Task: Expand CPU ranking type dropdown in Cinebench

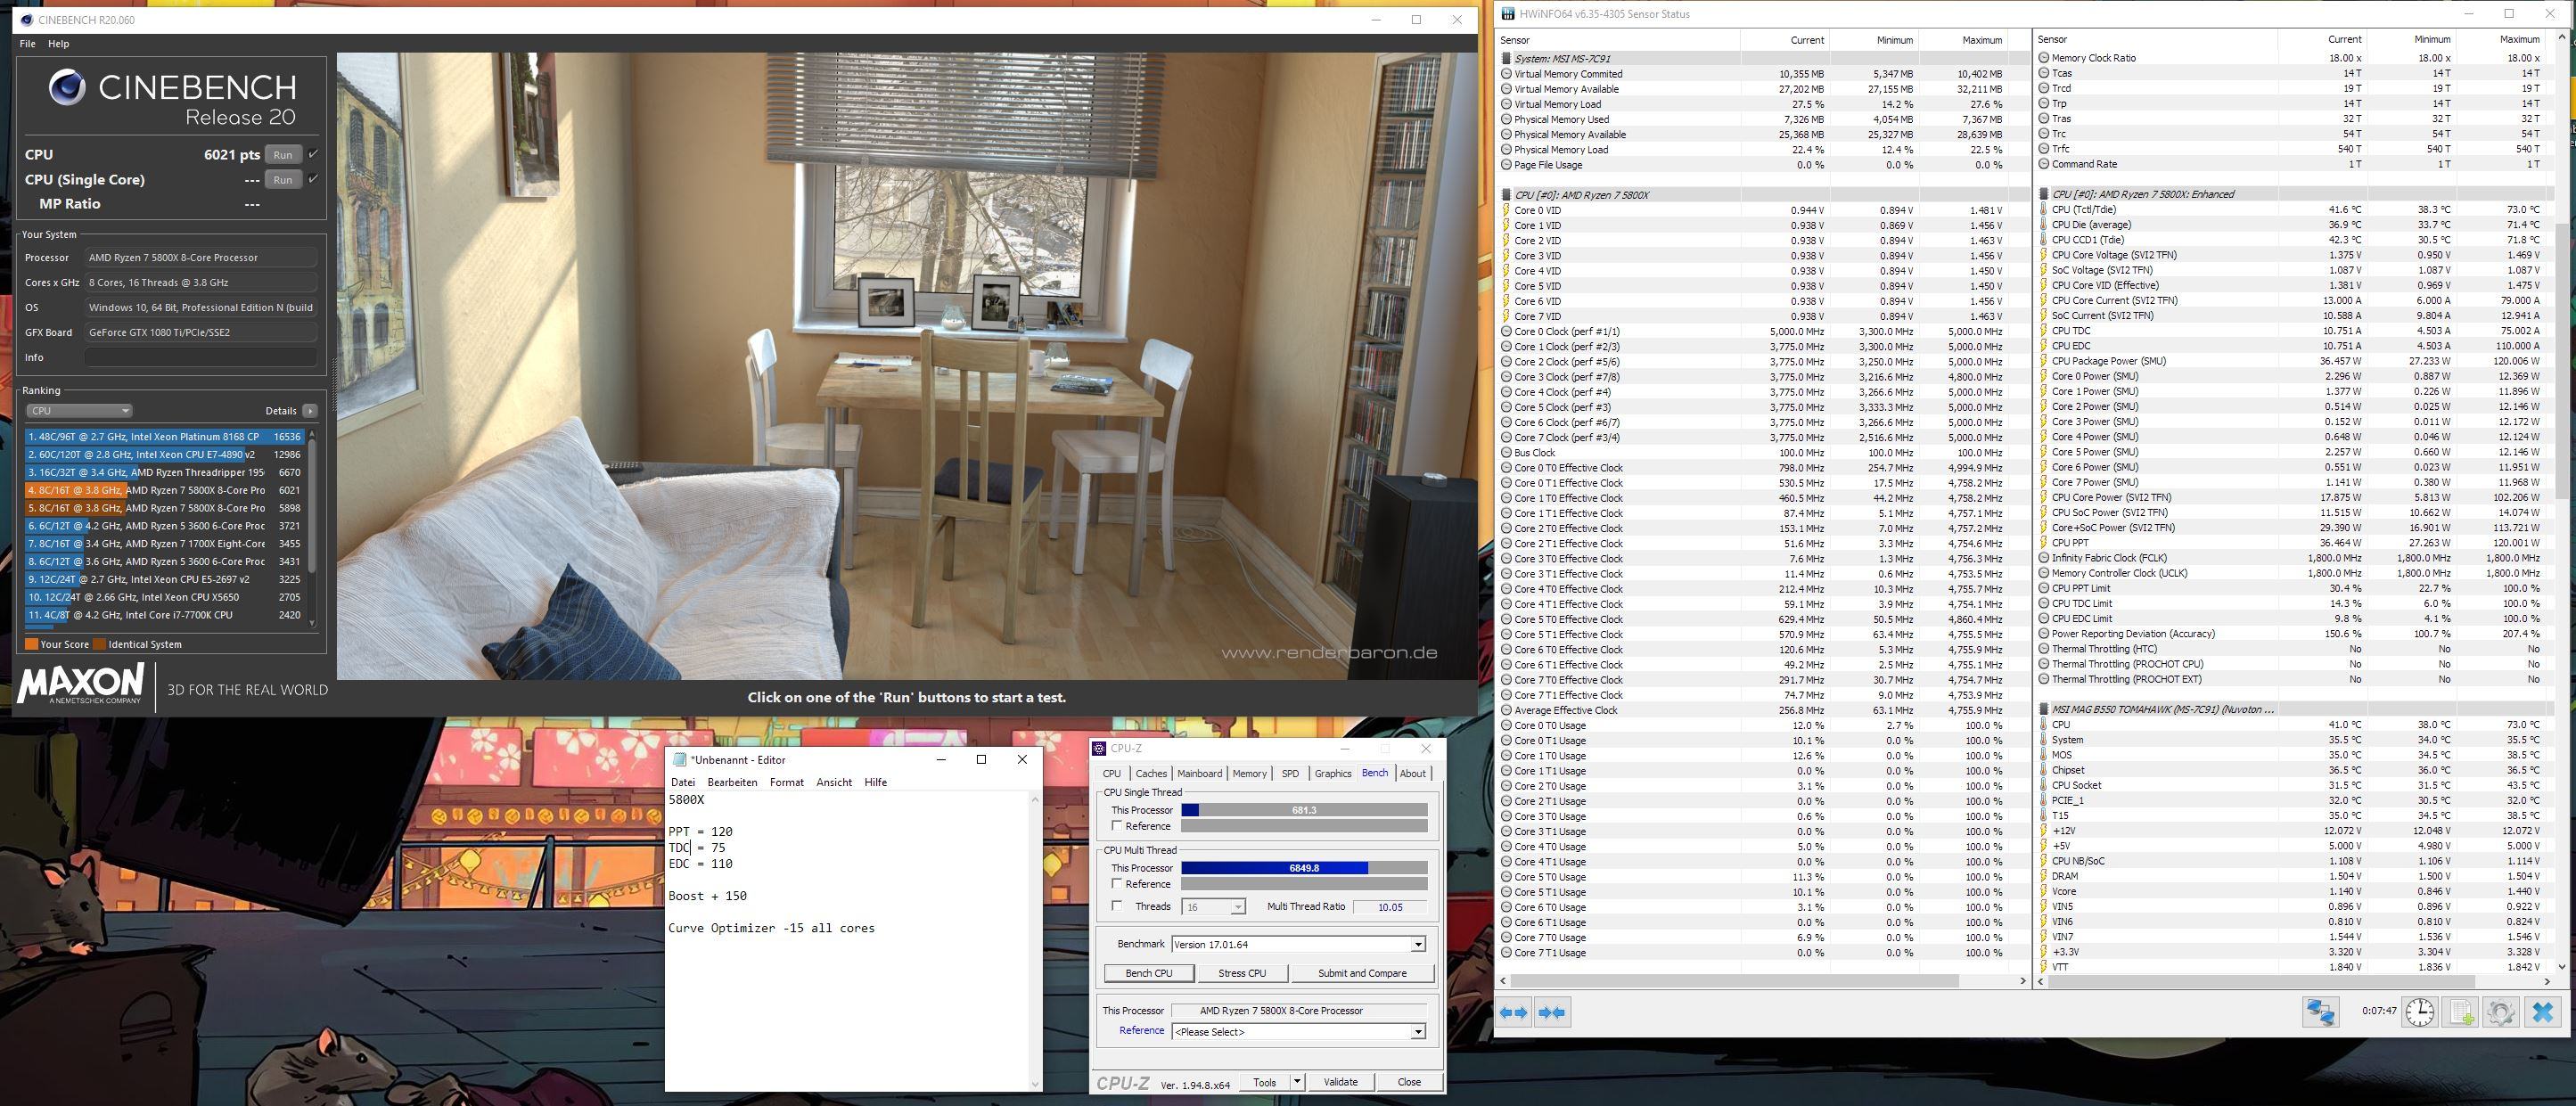Action: point(79,411)
